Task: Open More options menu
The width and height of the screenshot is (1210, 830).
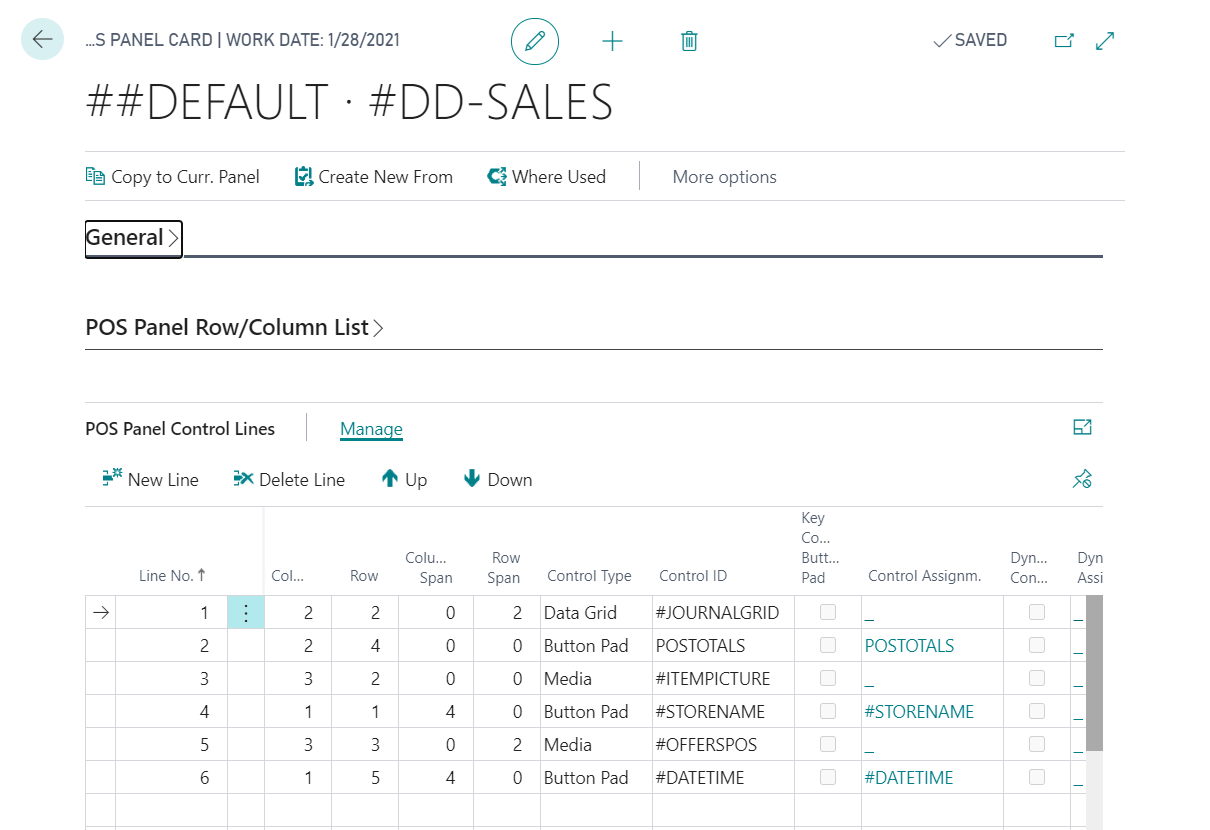Action: point(724,177)
